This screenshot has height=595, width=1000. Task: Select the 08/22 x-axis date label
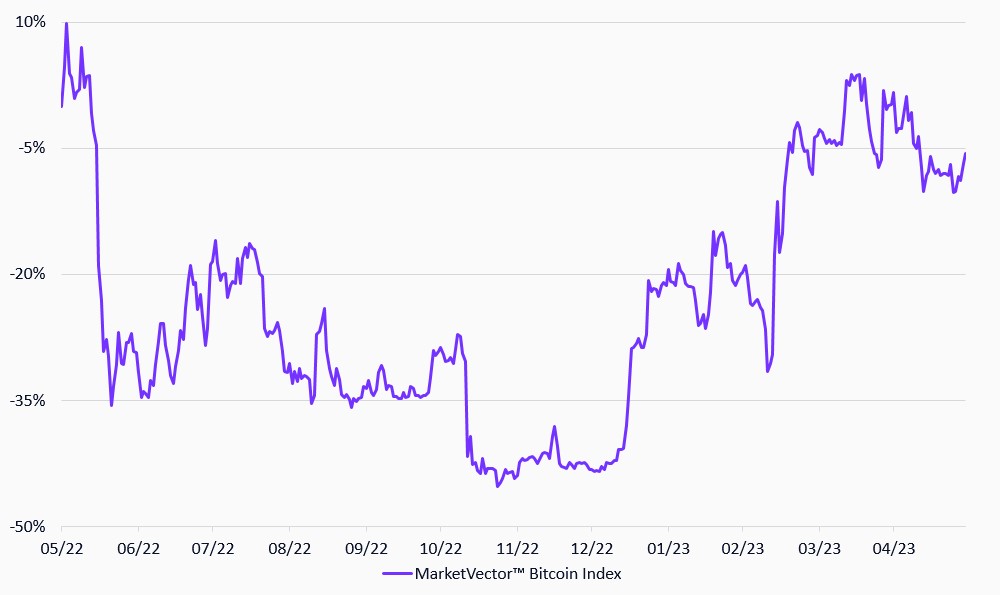(x=288, y=548)
